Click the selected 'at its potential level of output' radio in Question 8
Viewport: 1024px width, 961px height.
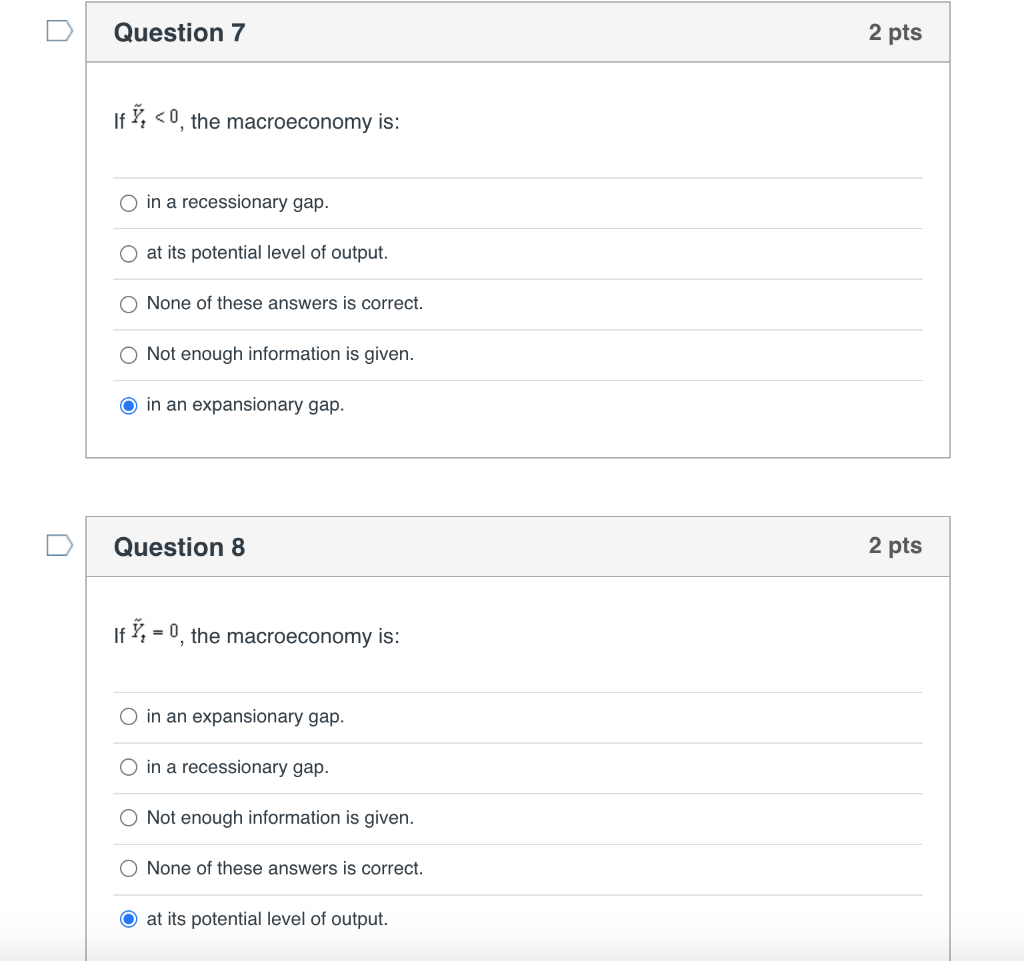[x=128, y=920]
